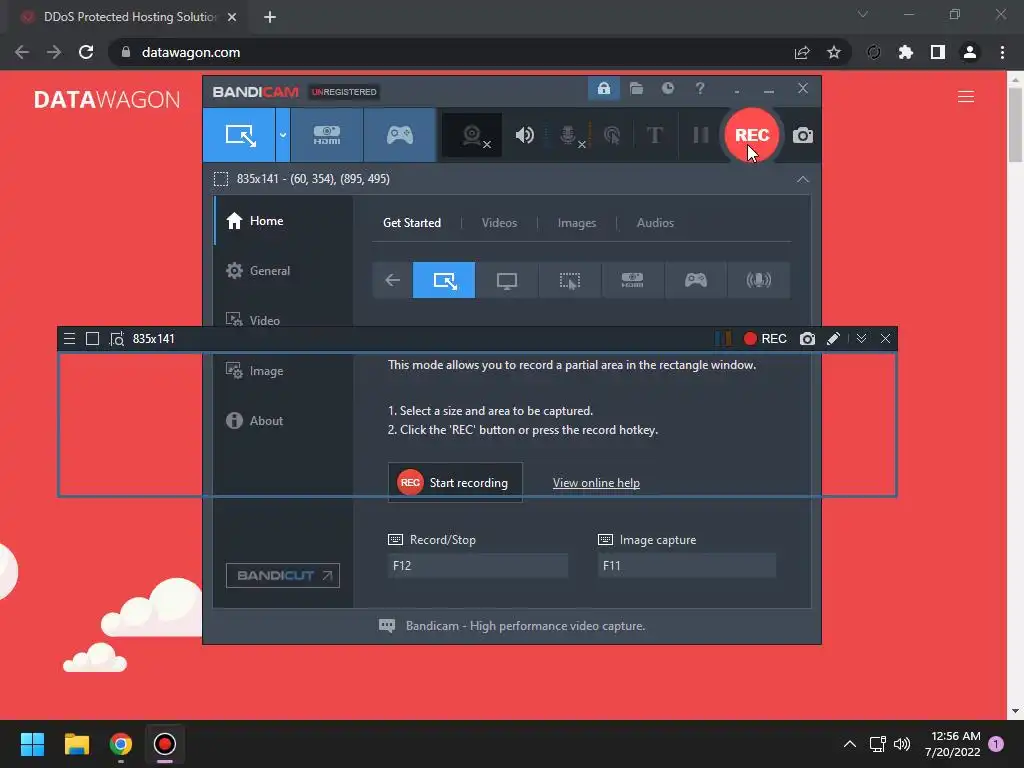Click Start recording button
Image resolution: width=1024 pixels, height=768 pixels.
[x=455, y=483]
